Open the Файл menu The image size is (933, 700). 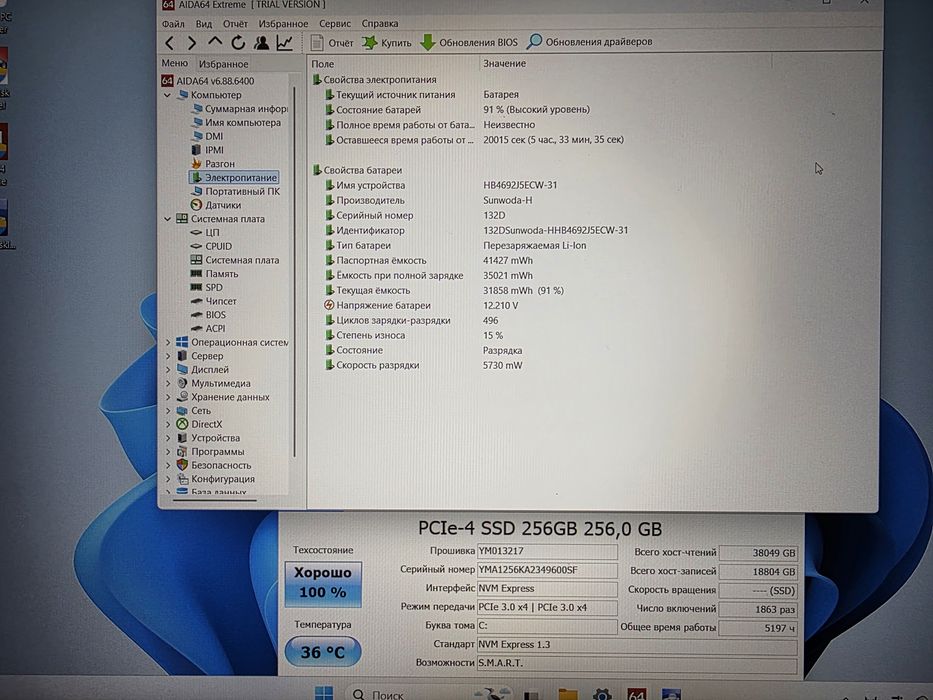[x=173, y=24]
